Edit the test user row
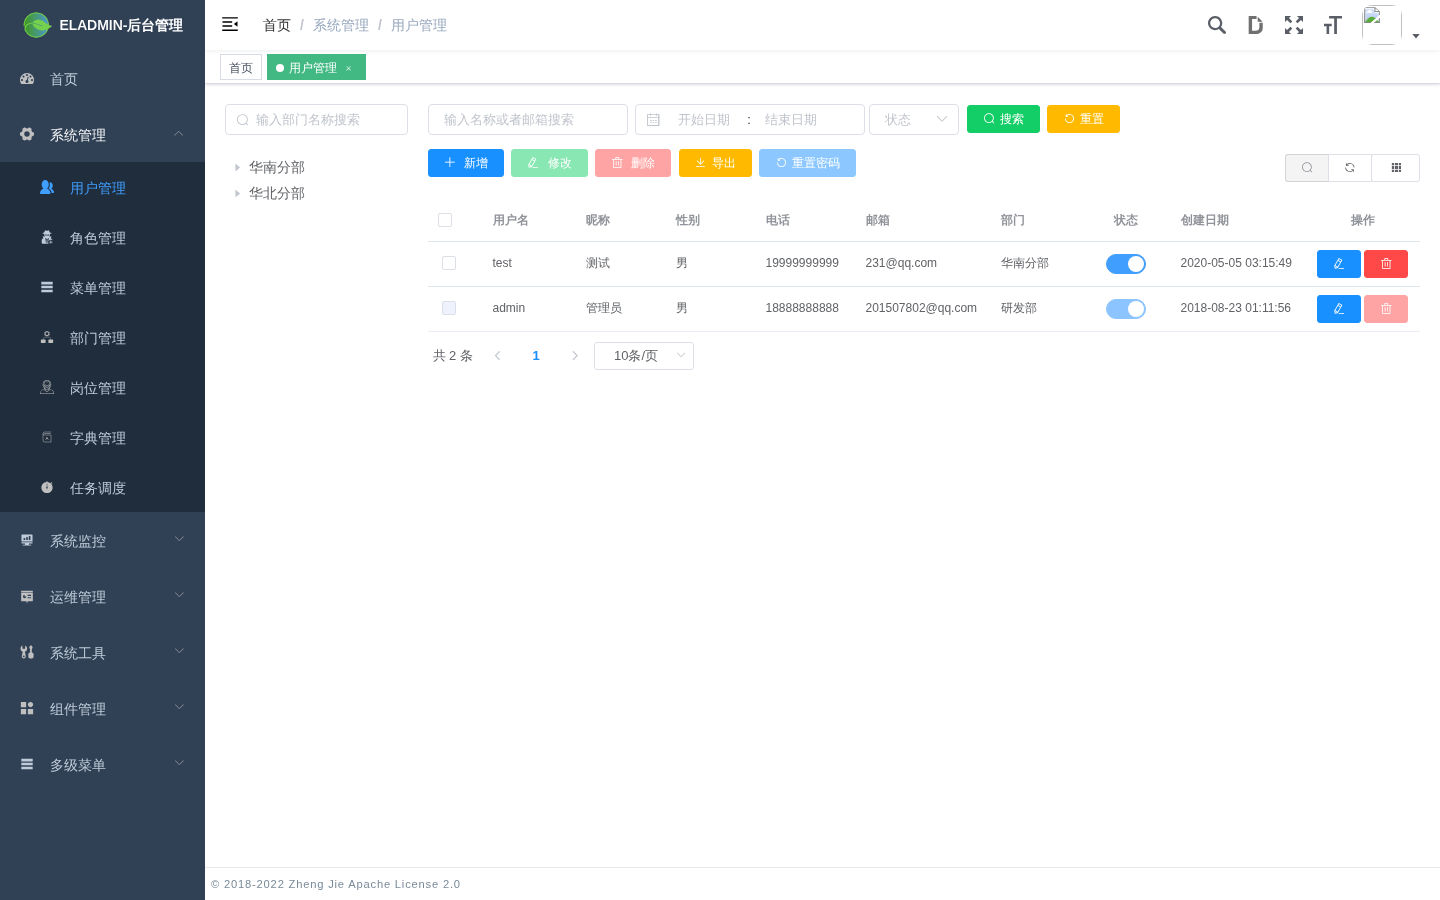 pos(1339,264)
